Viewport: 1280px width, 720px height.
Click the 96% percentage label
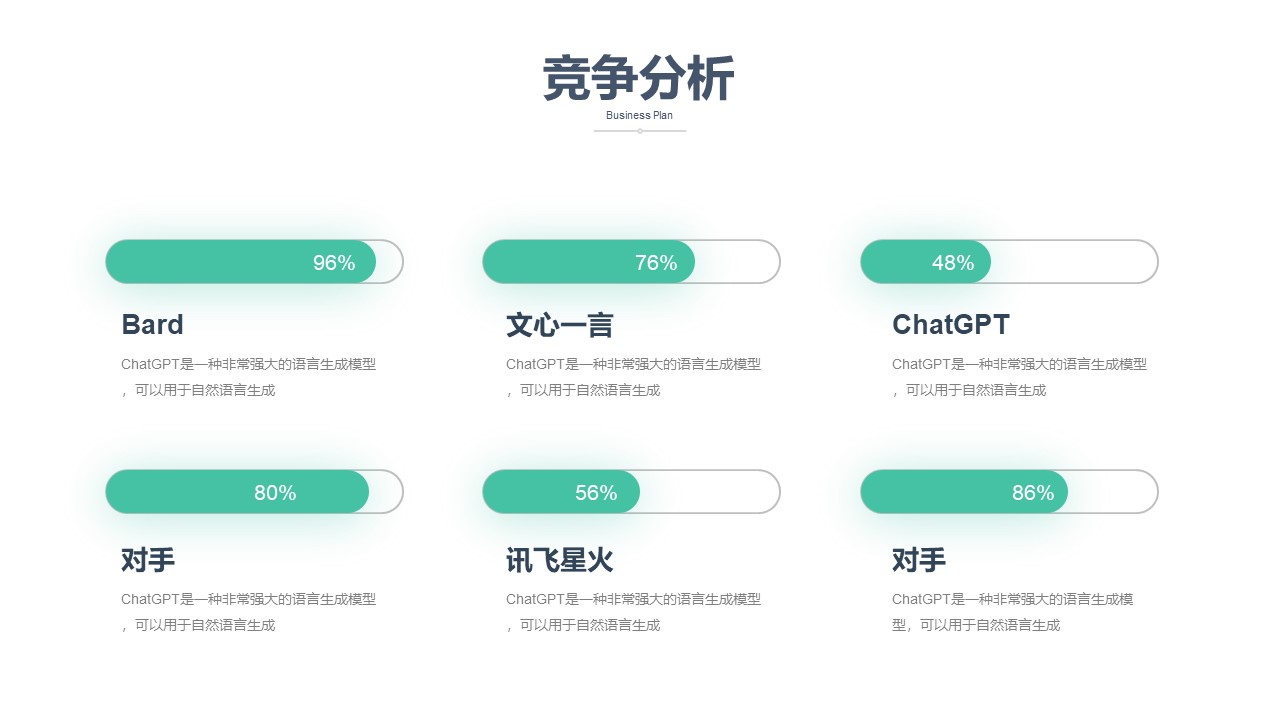tap(334, 263)
